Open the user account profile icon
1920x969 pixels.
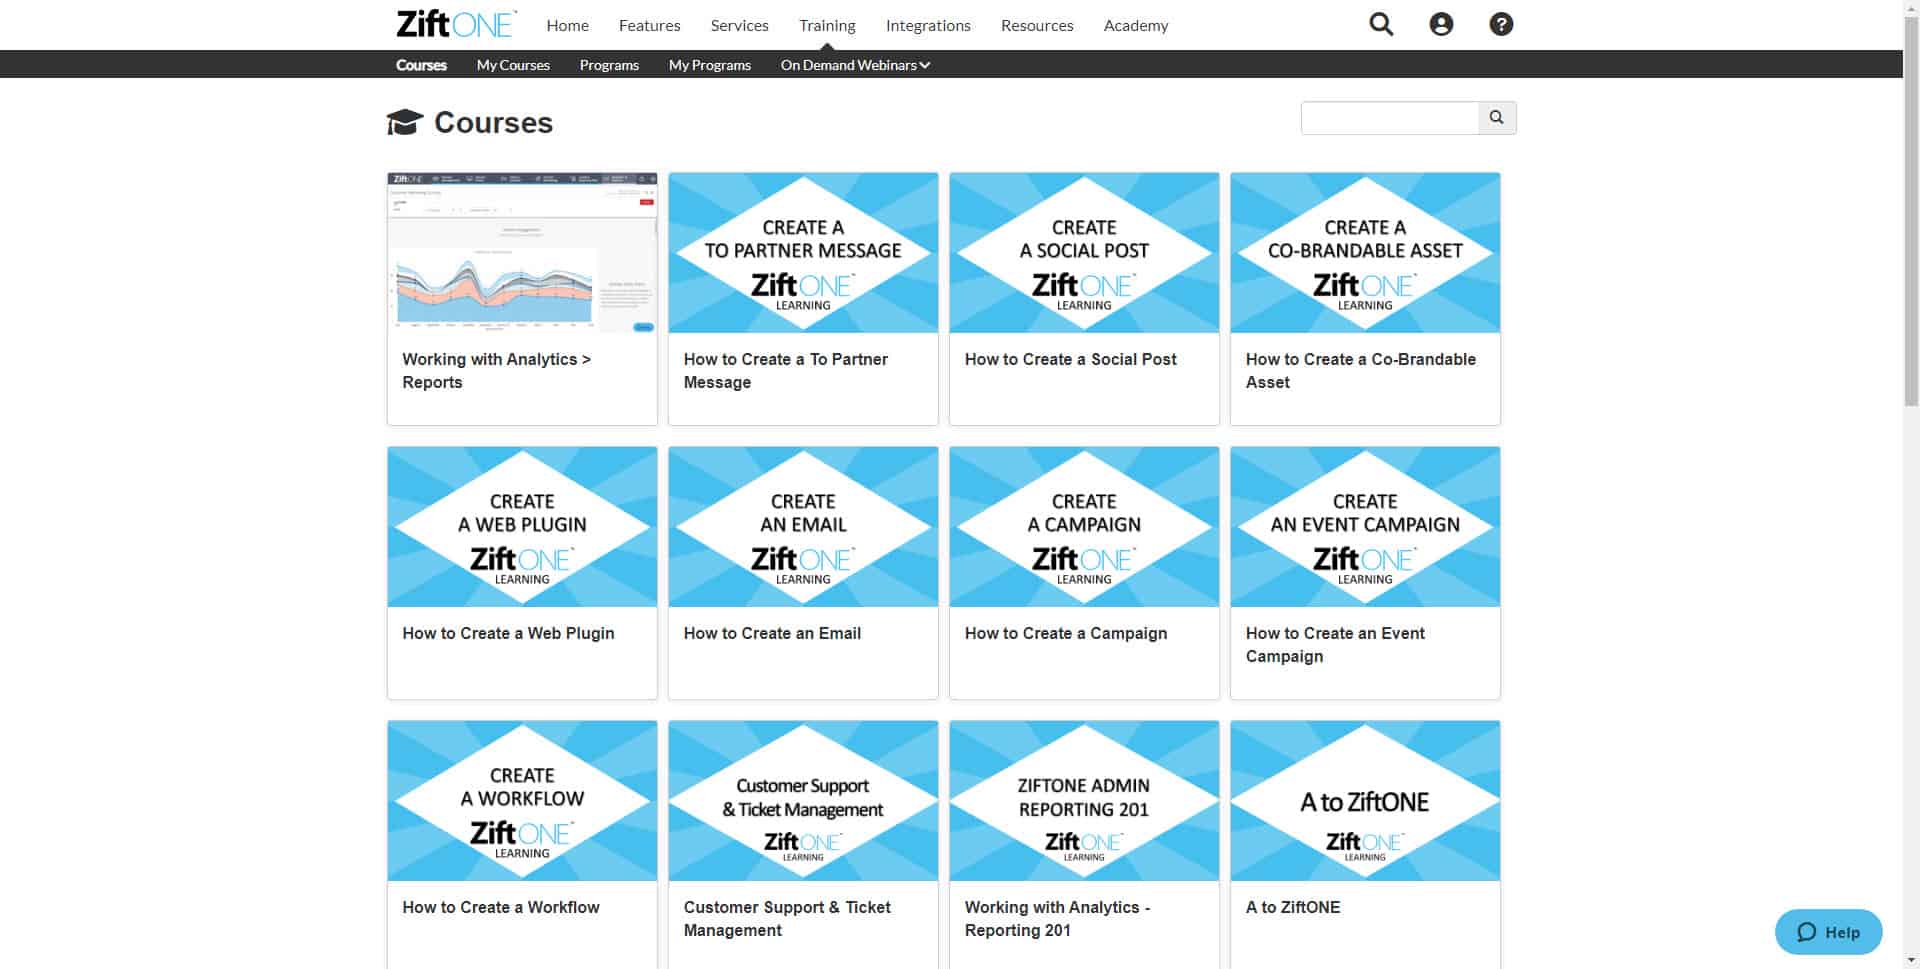[1441, 24]
